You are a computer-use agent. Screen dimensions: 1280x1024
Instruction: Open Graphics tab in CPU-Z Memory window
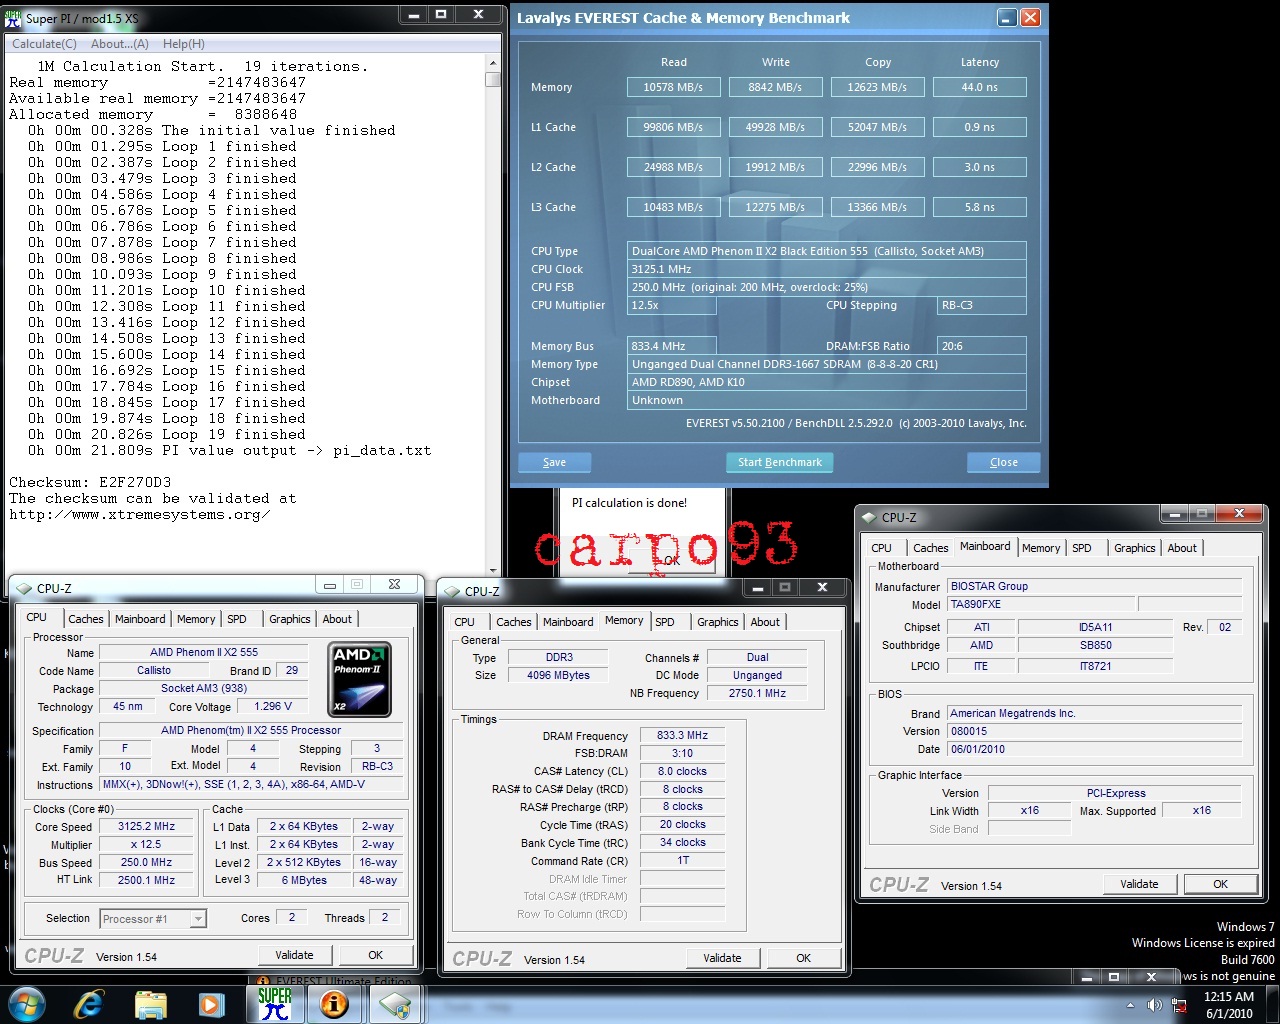[x=718, y=622]
